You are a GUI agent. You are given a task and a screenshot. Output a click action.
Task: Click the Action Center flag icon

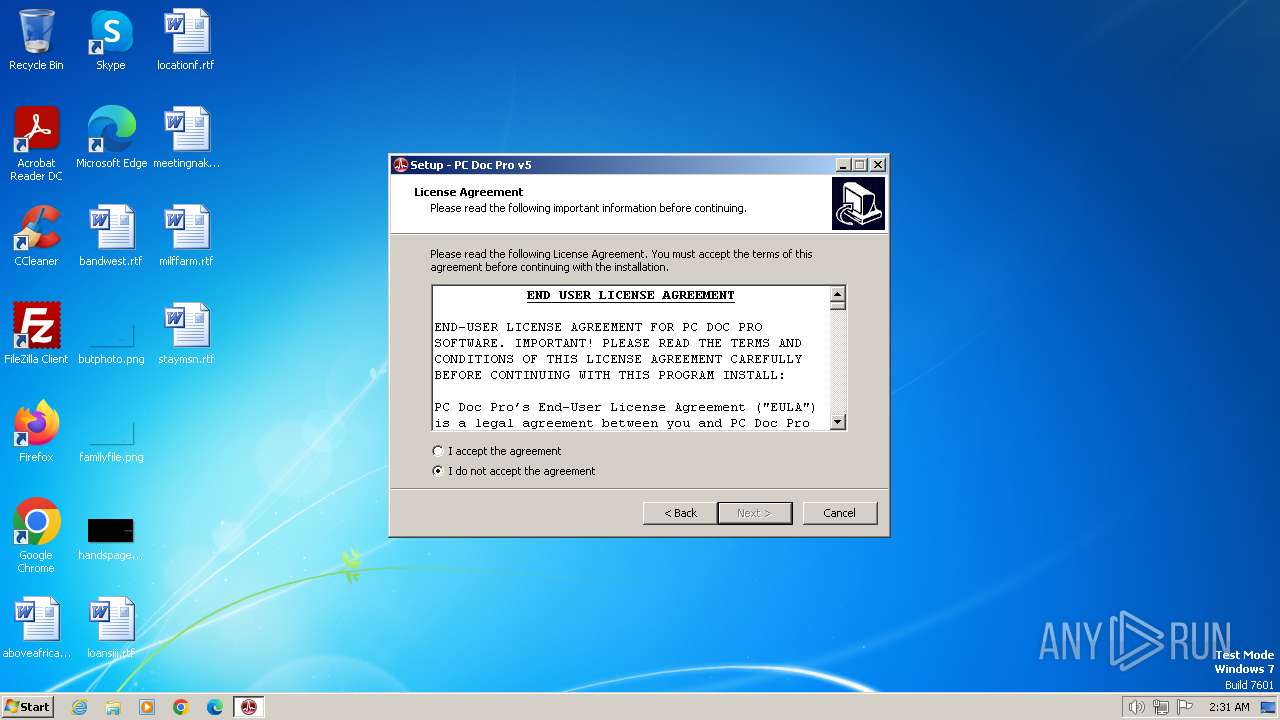point(1185,707)
